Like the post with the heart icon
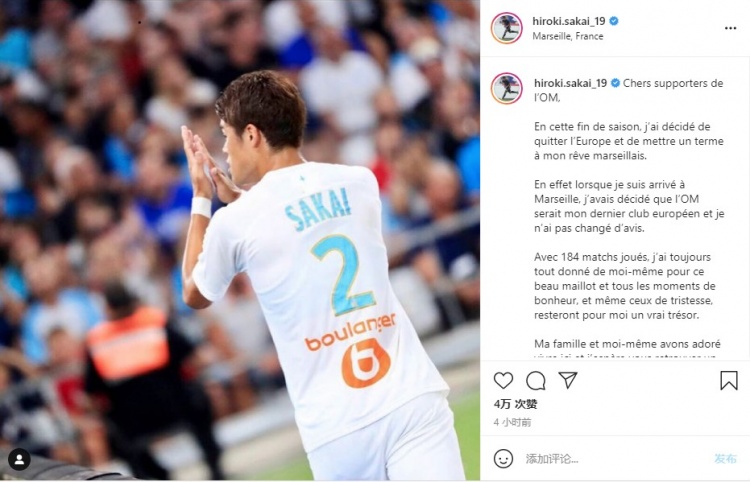The width and height of the screenshot is (750, 482). pyautogui.click(x=503, y=381)
